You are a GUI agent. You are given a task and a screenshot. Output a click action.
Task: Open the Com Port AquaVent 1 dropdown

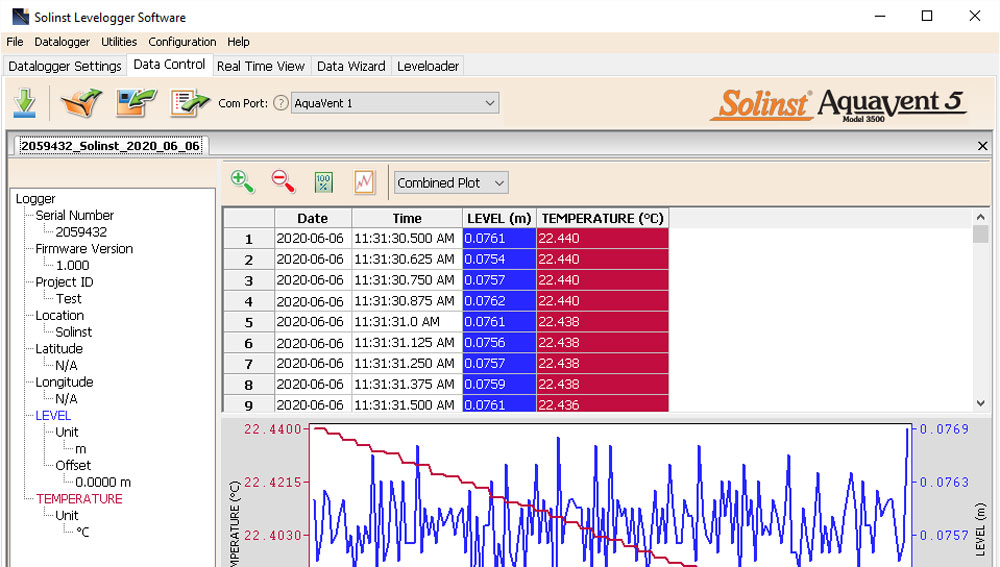coord(394,103)
